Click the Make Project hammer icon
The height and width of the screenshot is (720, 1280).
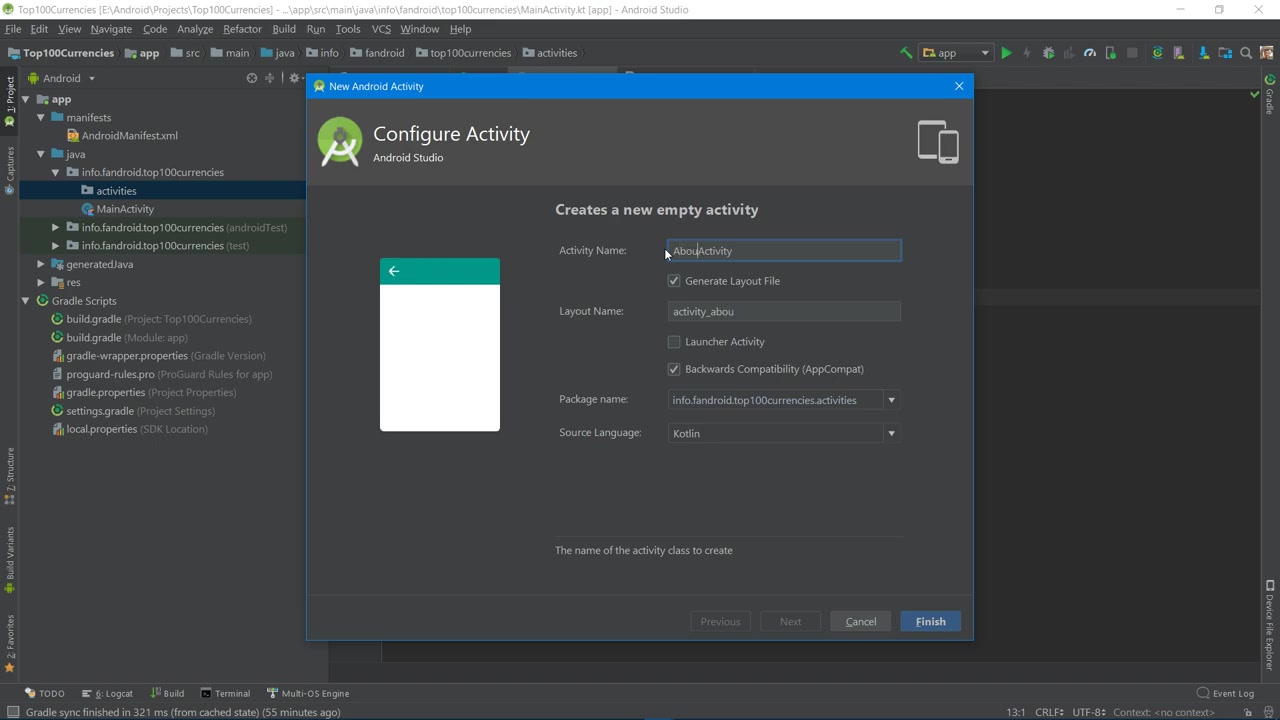click(x=906, y=53)
